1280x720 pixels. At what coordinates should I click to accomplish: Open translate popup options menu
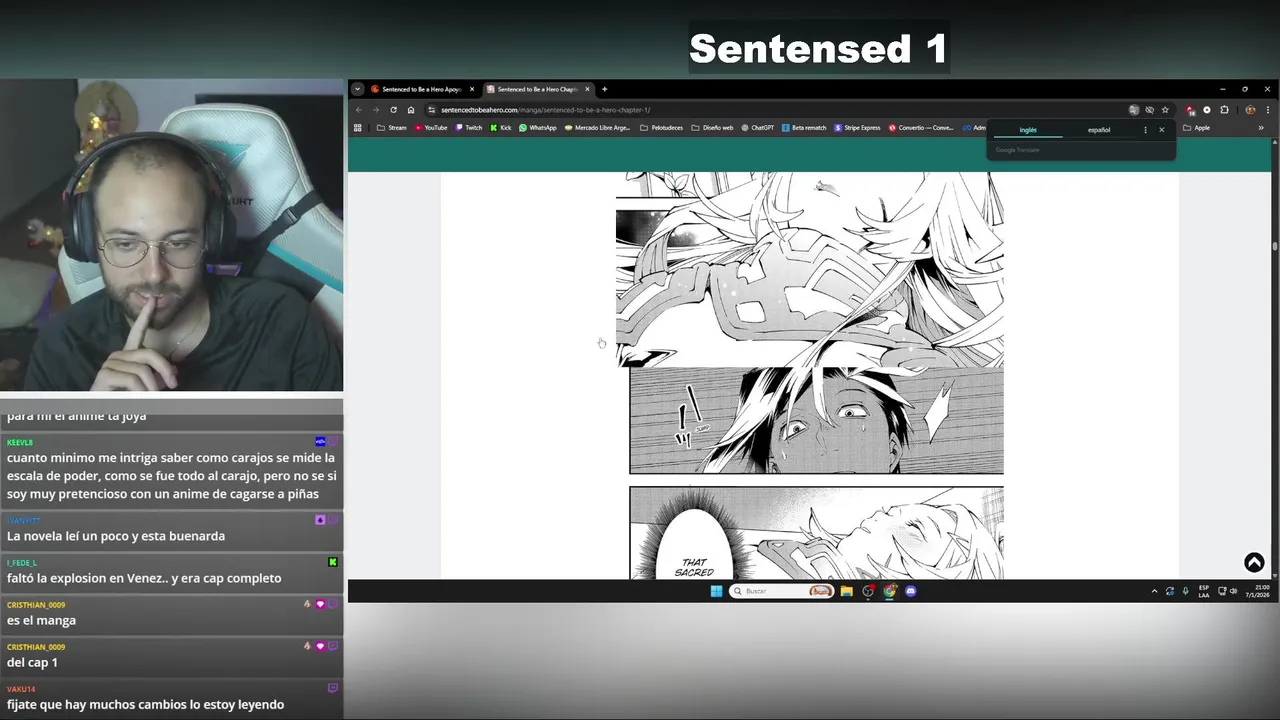1146,130
